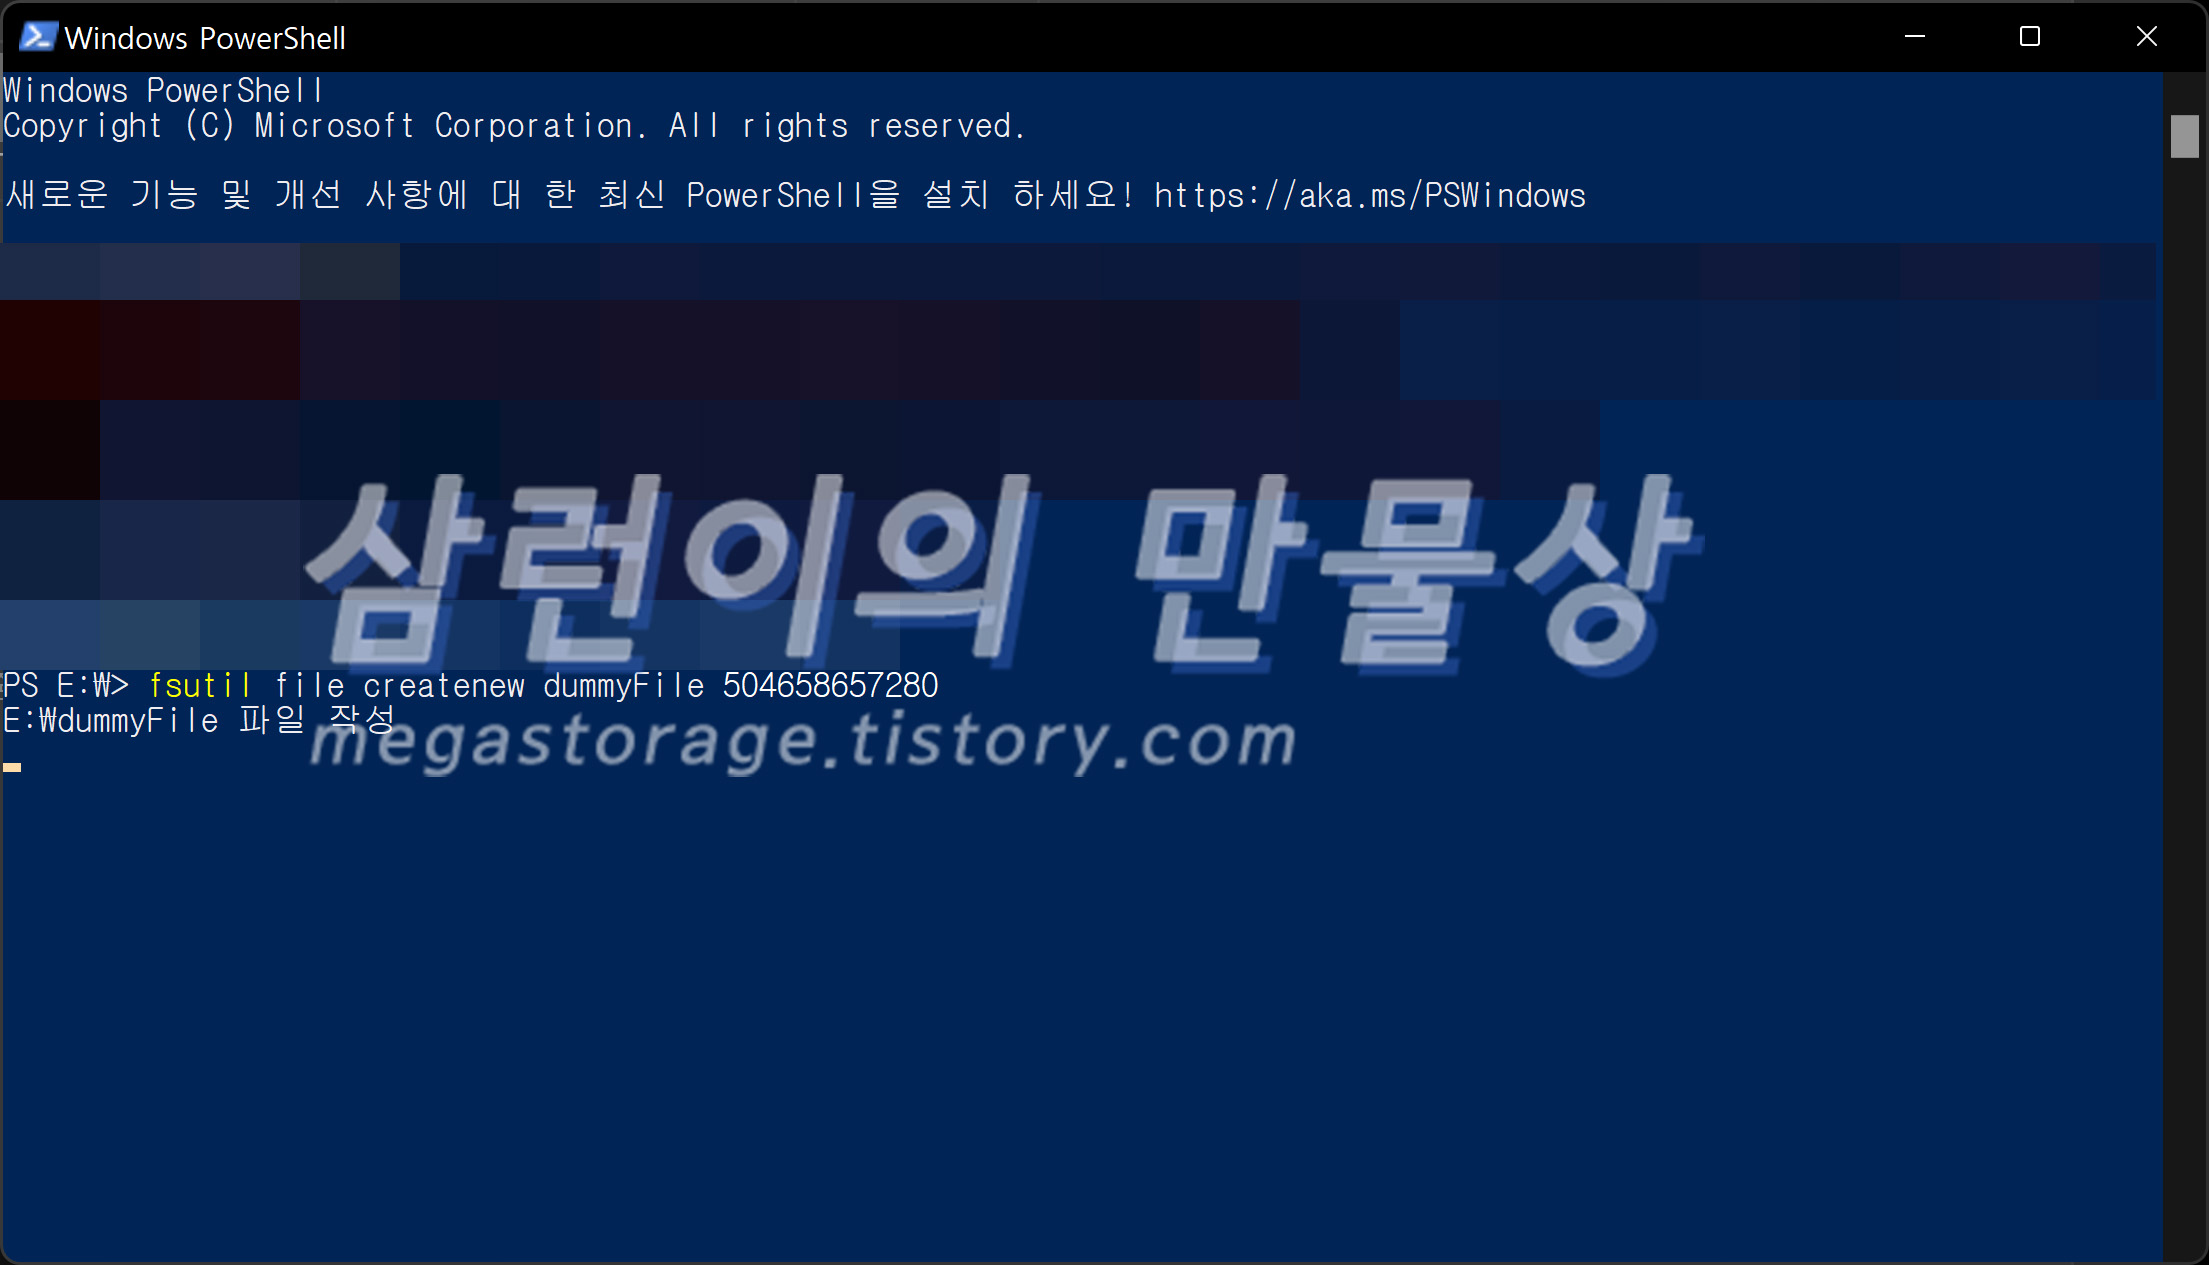
Task: Click the PS E: prompt text
Action: pos(65,686)
